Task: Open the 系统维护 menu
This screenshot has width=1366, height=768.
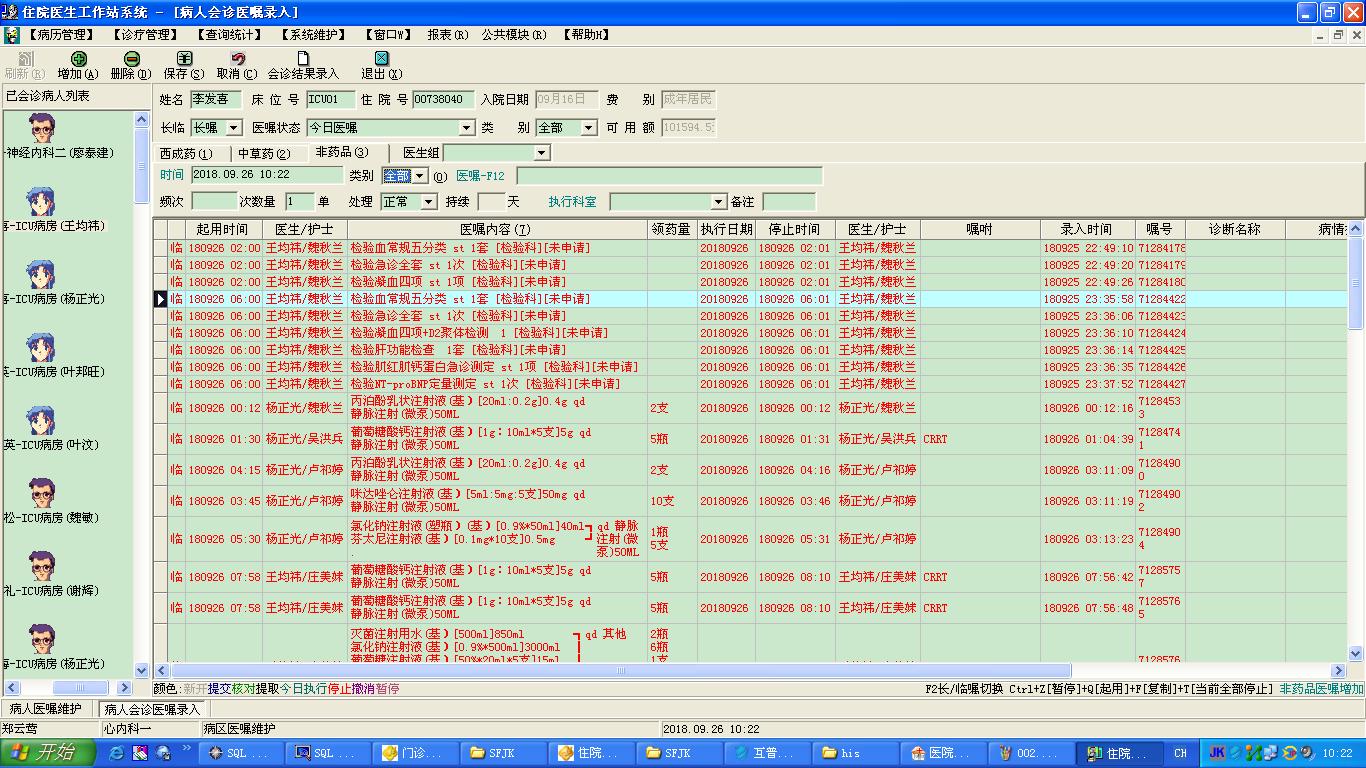Action: [x=313, y=35]
